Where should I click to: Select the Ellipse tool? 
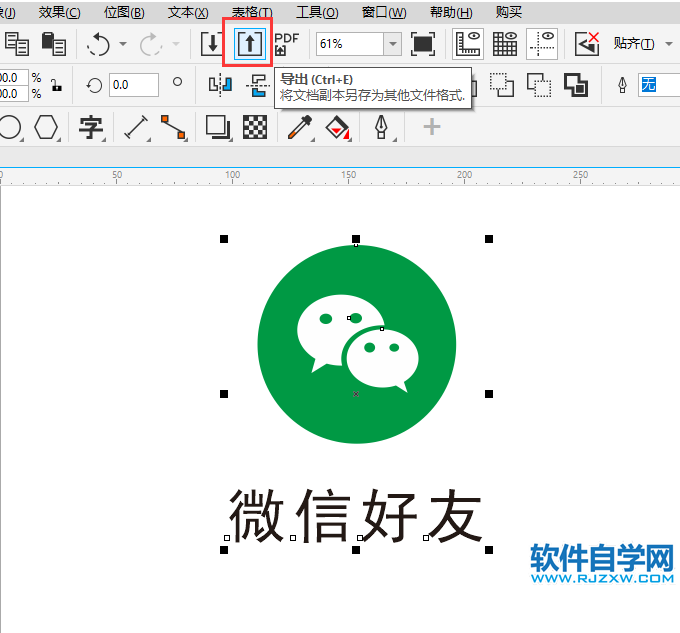coord(10,127)
